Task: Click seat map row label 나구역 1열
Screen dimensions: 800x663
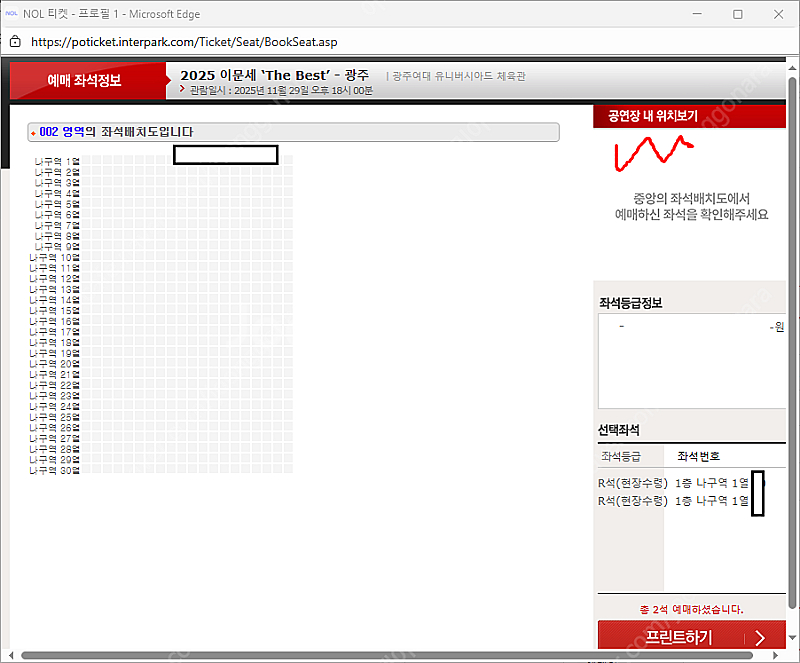Action: [x=57, y=162]
